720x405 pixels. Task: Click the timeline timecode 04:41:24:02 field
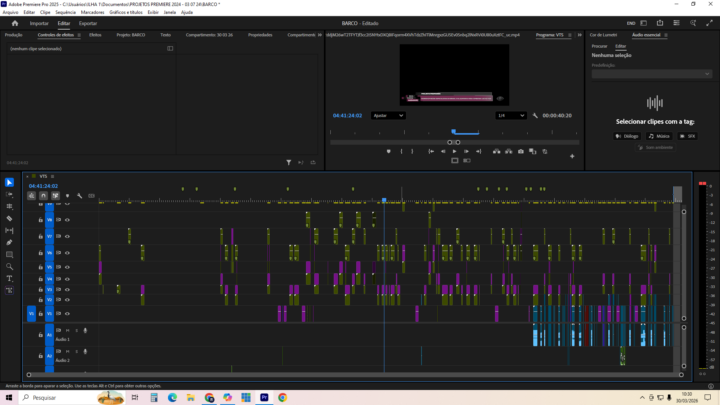click(x=43, y=185)
